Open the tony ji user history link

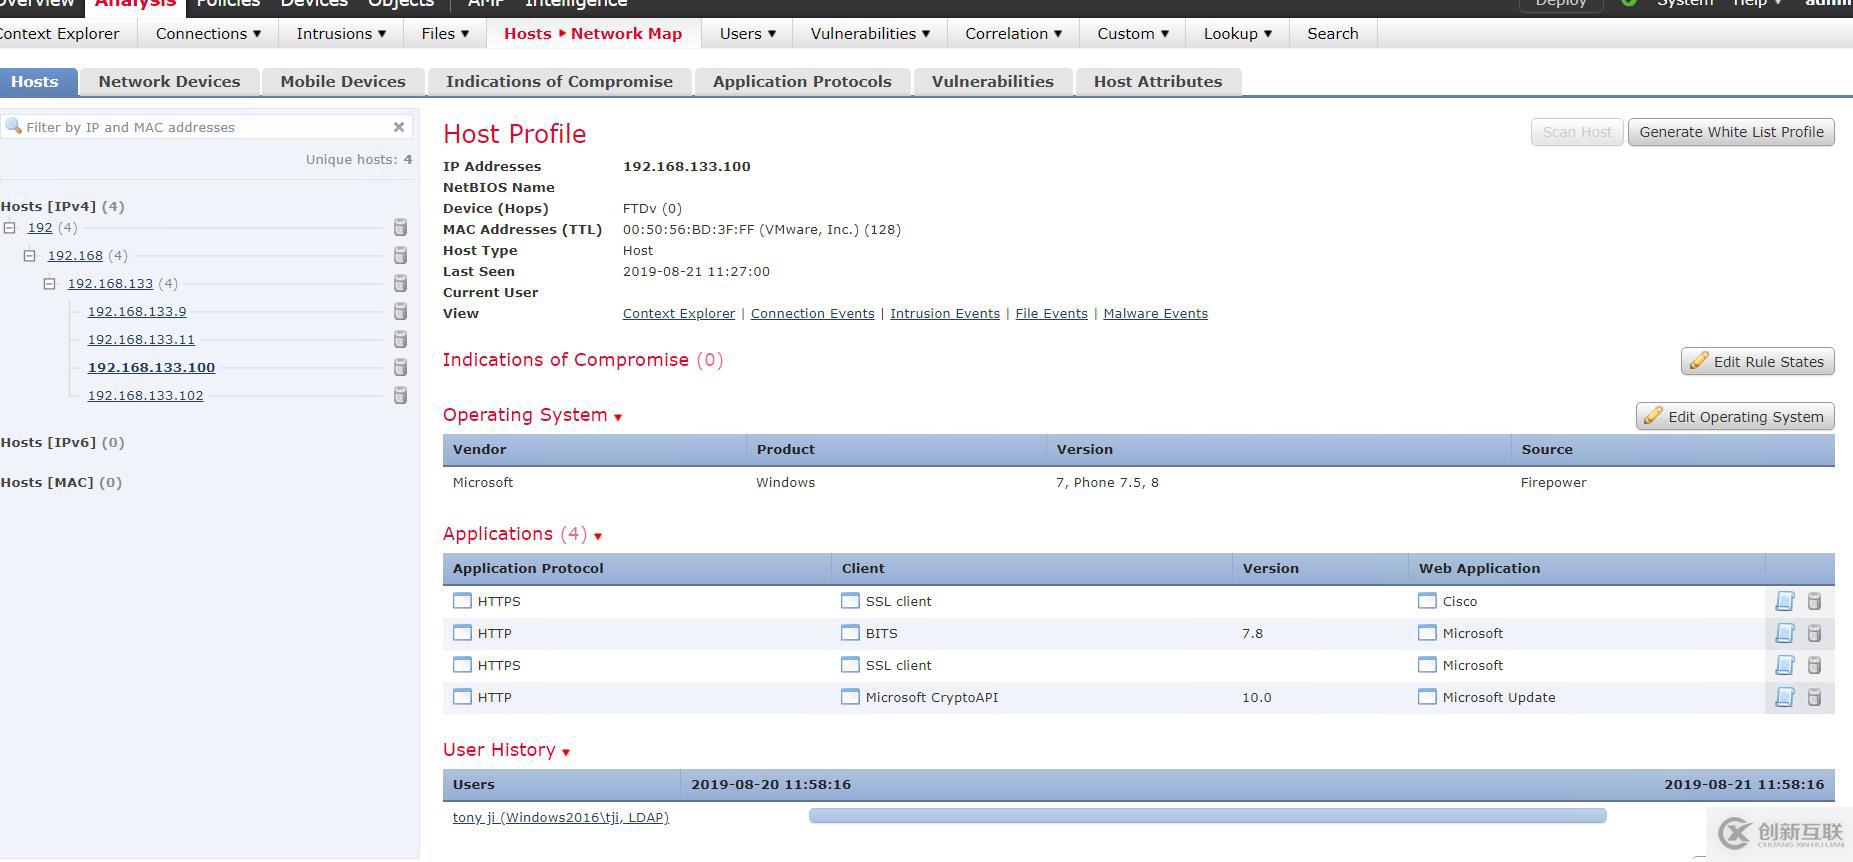[x=561, y=817]
